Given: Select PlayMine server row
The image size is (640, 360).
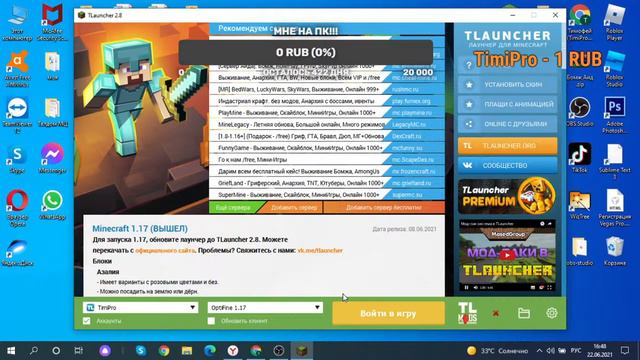Looking at the screenshot, I should [327, 113].
